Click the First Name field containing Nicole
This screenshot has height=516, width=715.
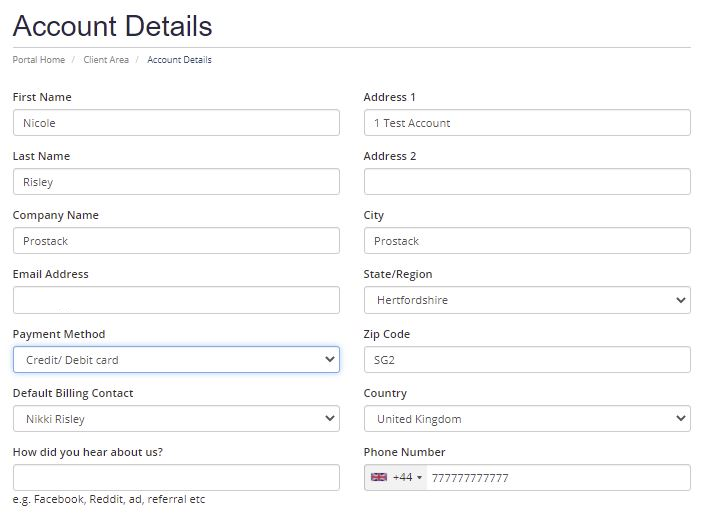tap(176, 123)
